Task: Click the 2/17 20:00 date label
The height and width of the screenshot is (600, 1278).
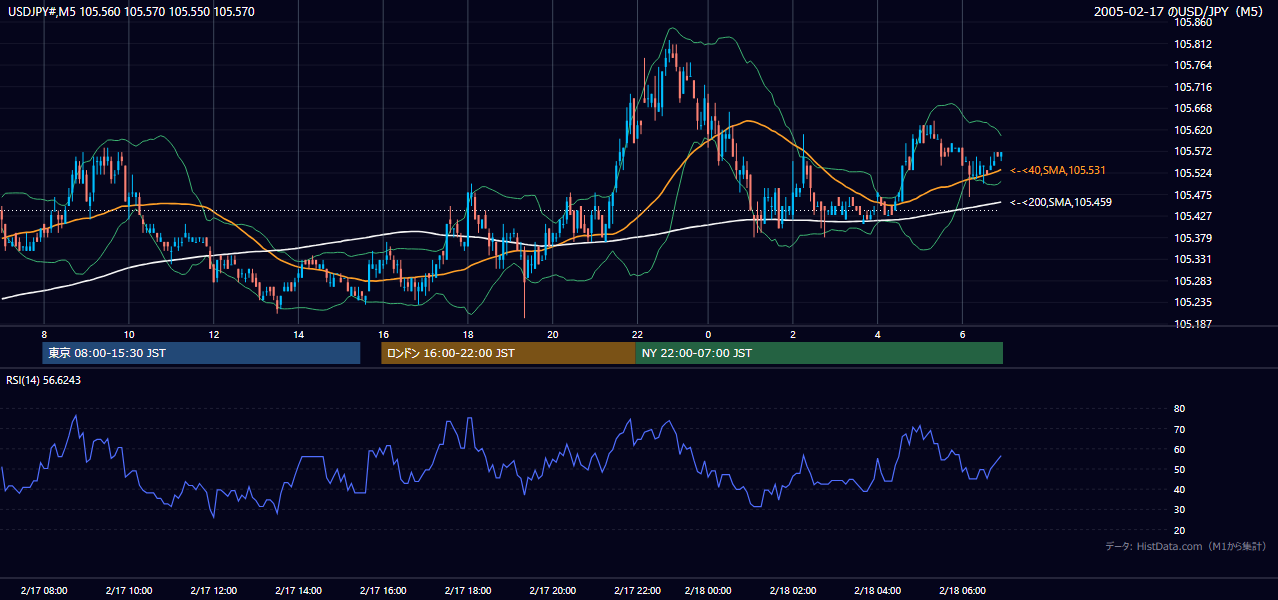Action: [x=553, y=591]
